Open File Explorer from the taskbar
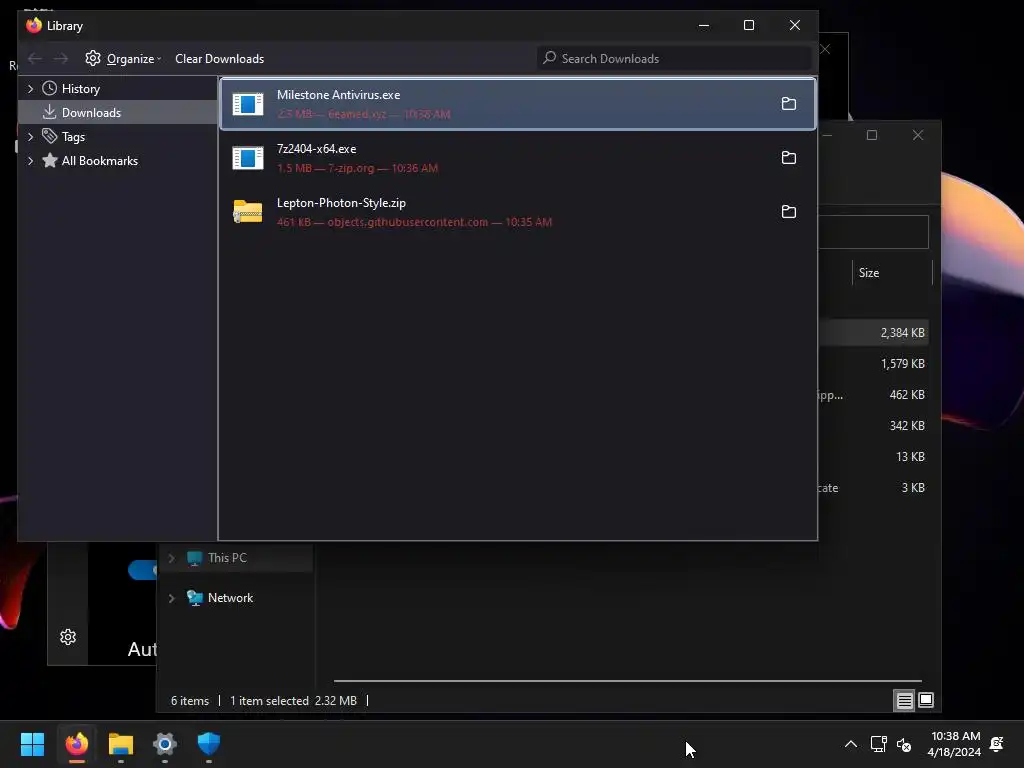 coord(121,744)
